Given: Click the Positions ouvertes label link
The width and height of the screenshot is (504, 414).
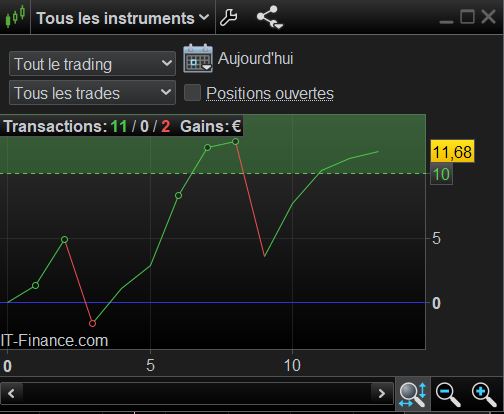Looking at the screenshot, I should point(270,93).
